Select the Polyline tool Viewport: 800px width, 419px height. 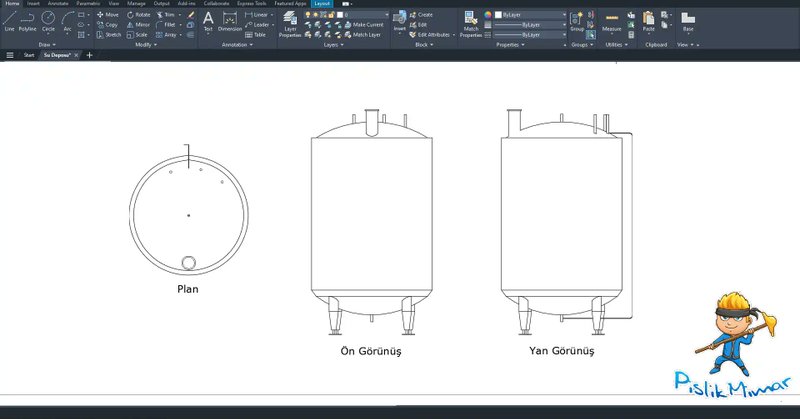point(27,20)
